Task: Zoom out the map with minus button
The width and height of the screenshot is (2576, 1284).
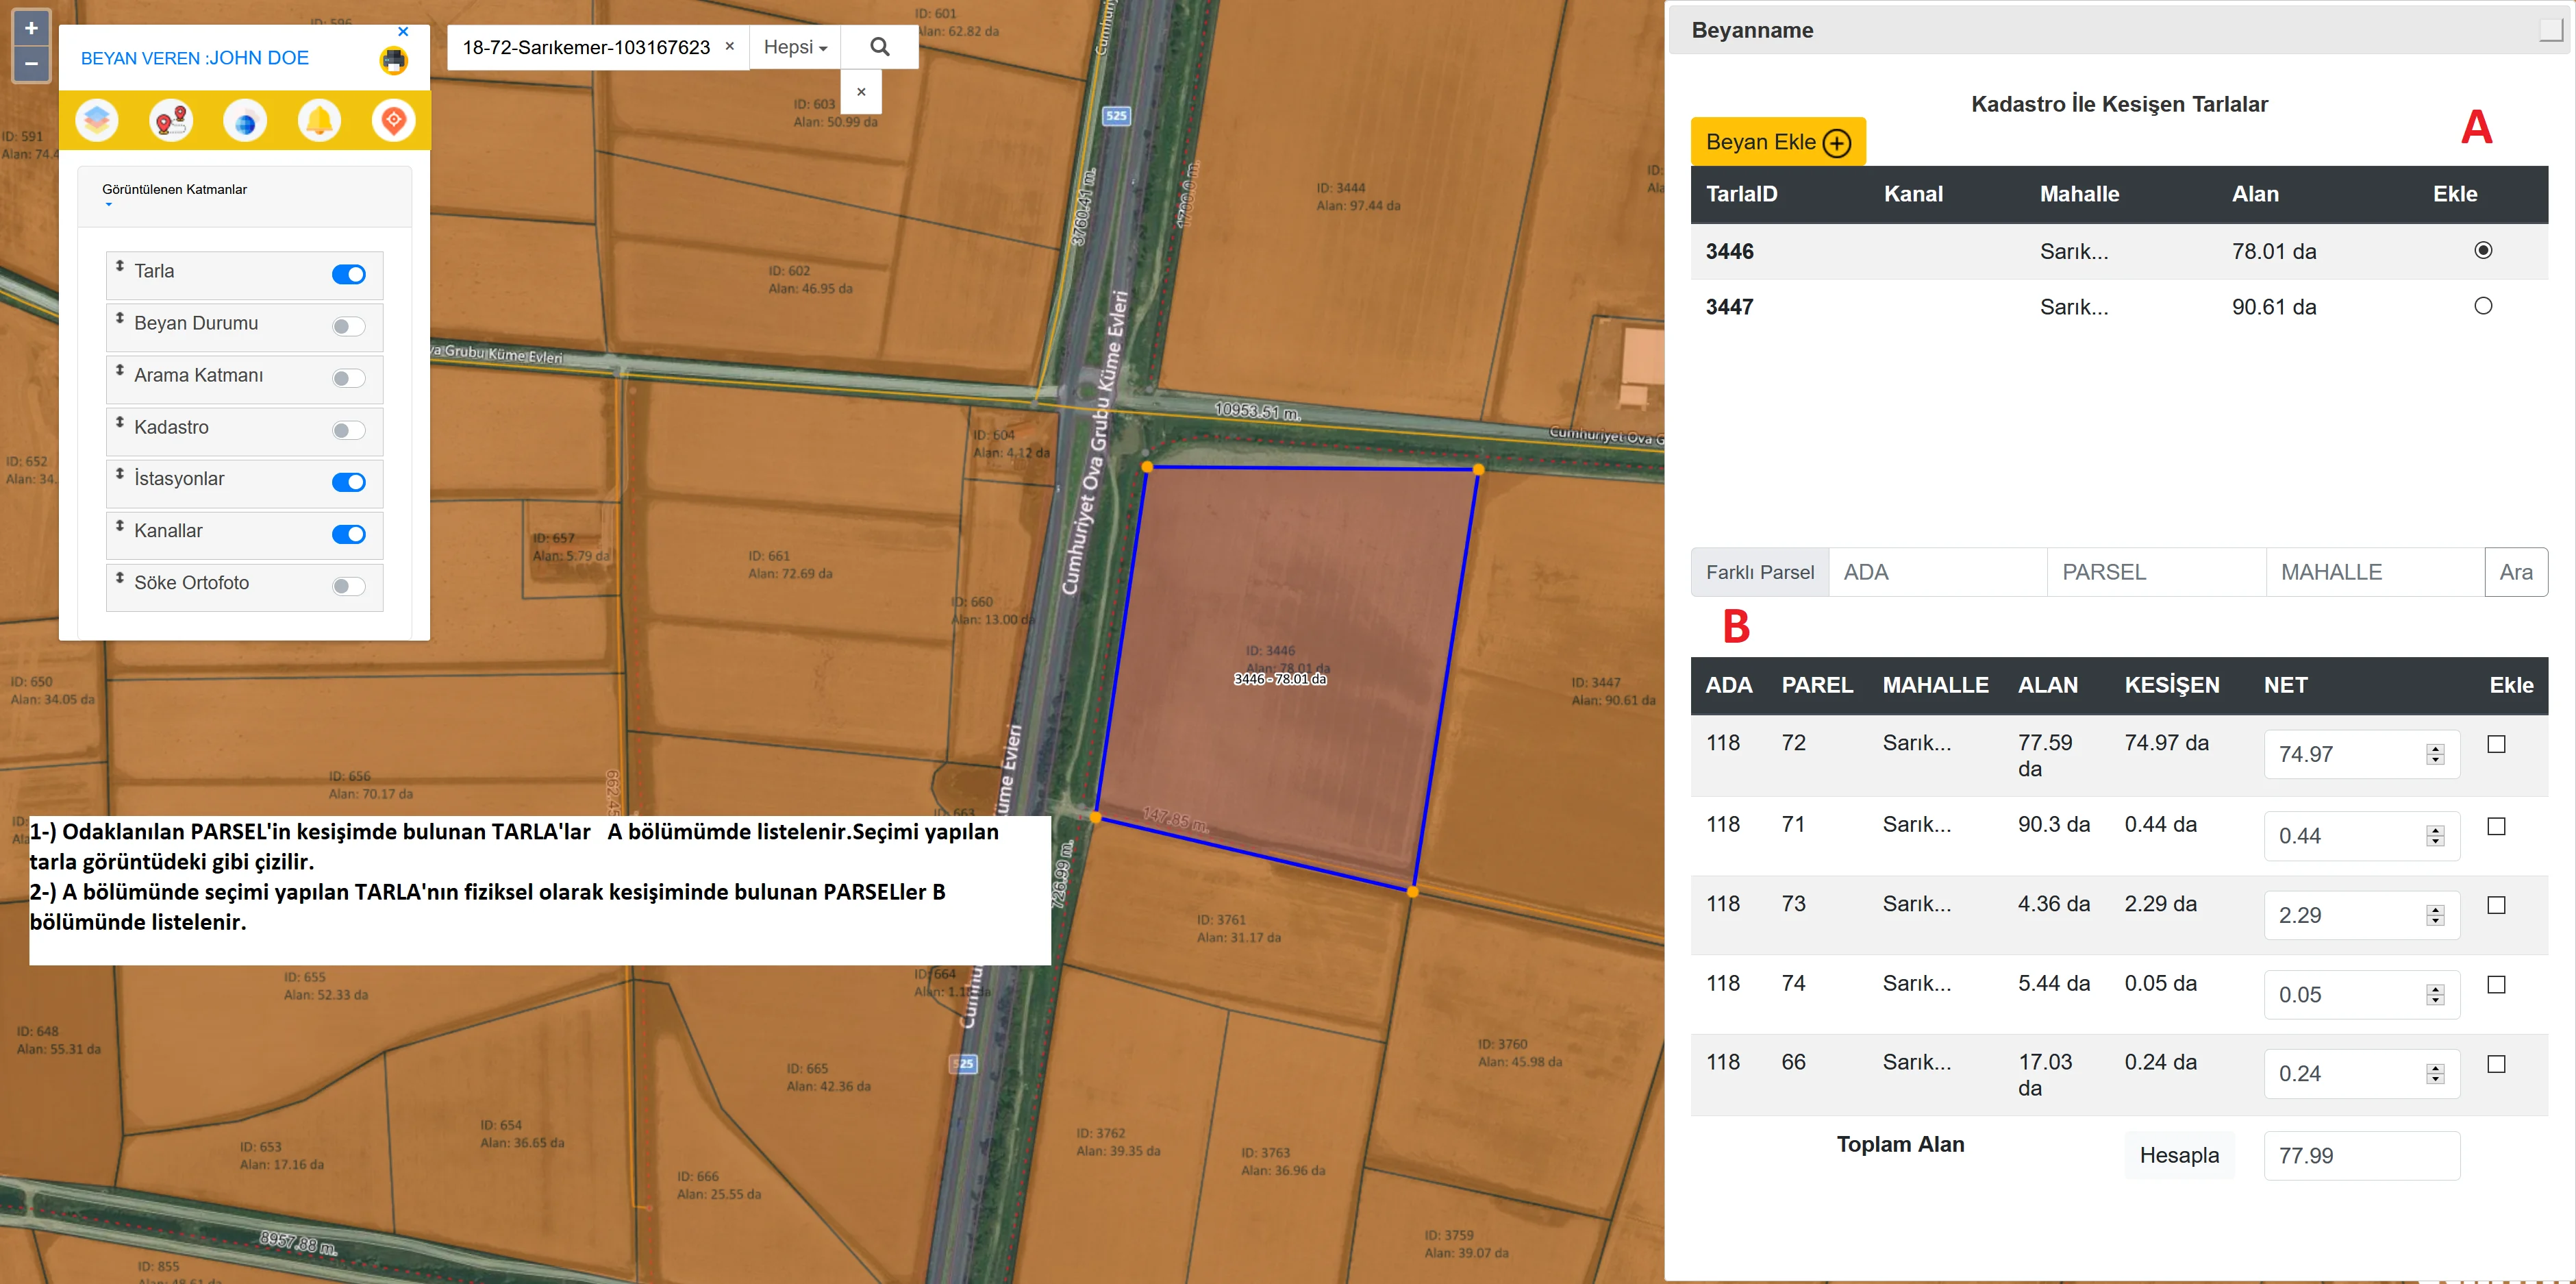Action: click(31, 64)
